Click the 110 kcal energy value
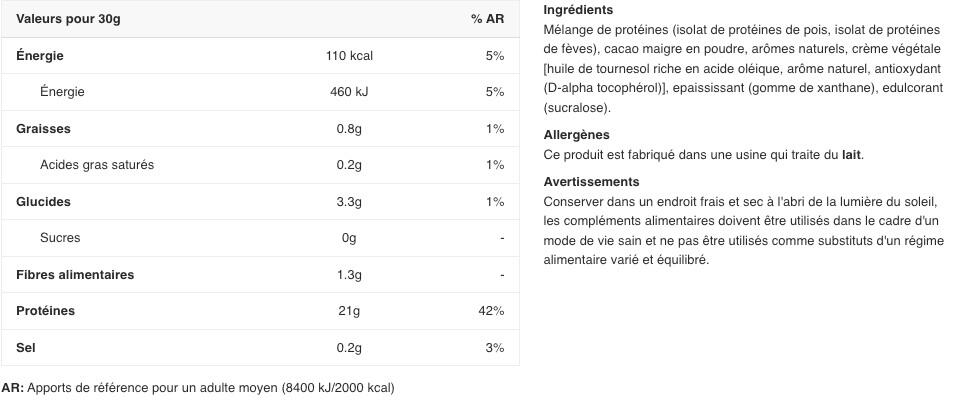 pyautogui.click(x=349, y=56)
